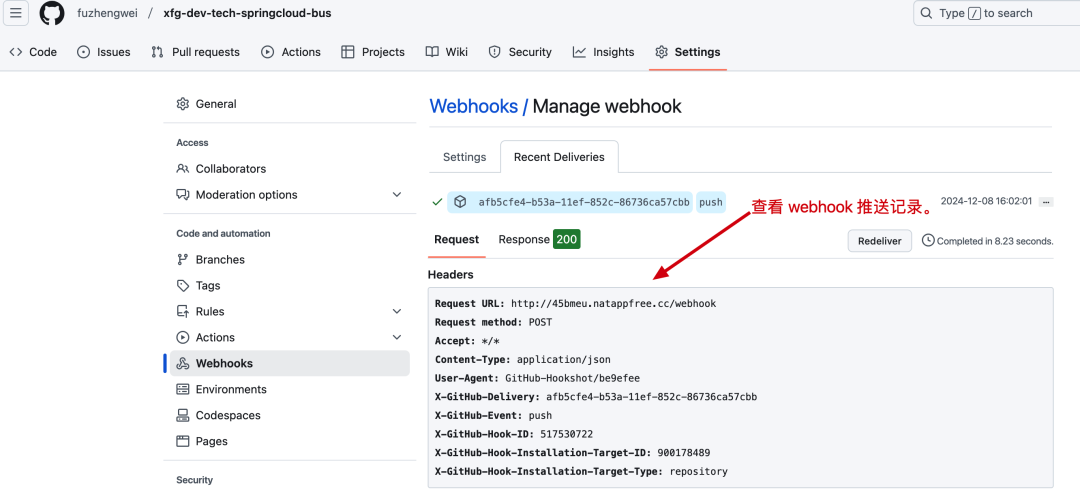Click the Tags tag icon
Viewport: 1080px width, 489px height.
(183, 285)
